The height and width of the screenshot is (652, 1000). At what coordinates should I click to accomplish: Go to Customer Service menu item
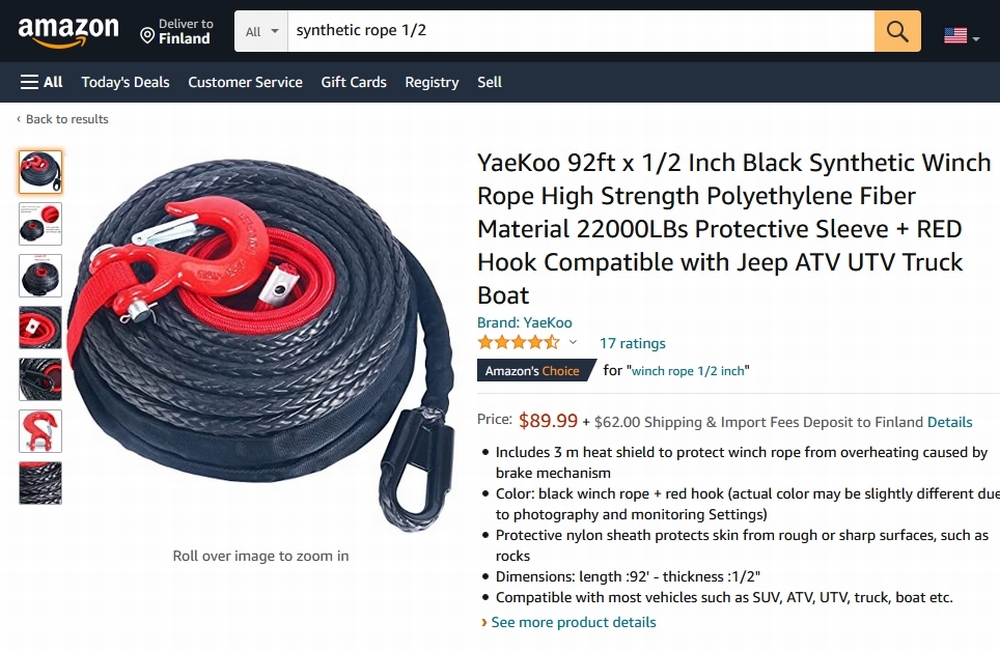[x=245, y=82]
